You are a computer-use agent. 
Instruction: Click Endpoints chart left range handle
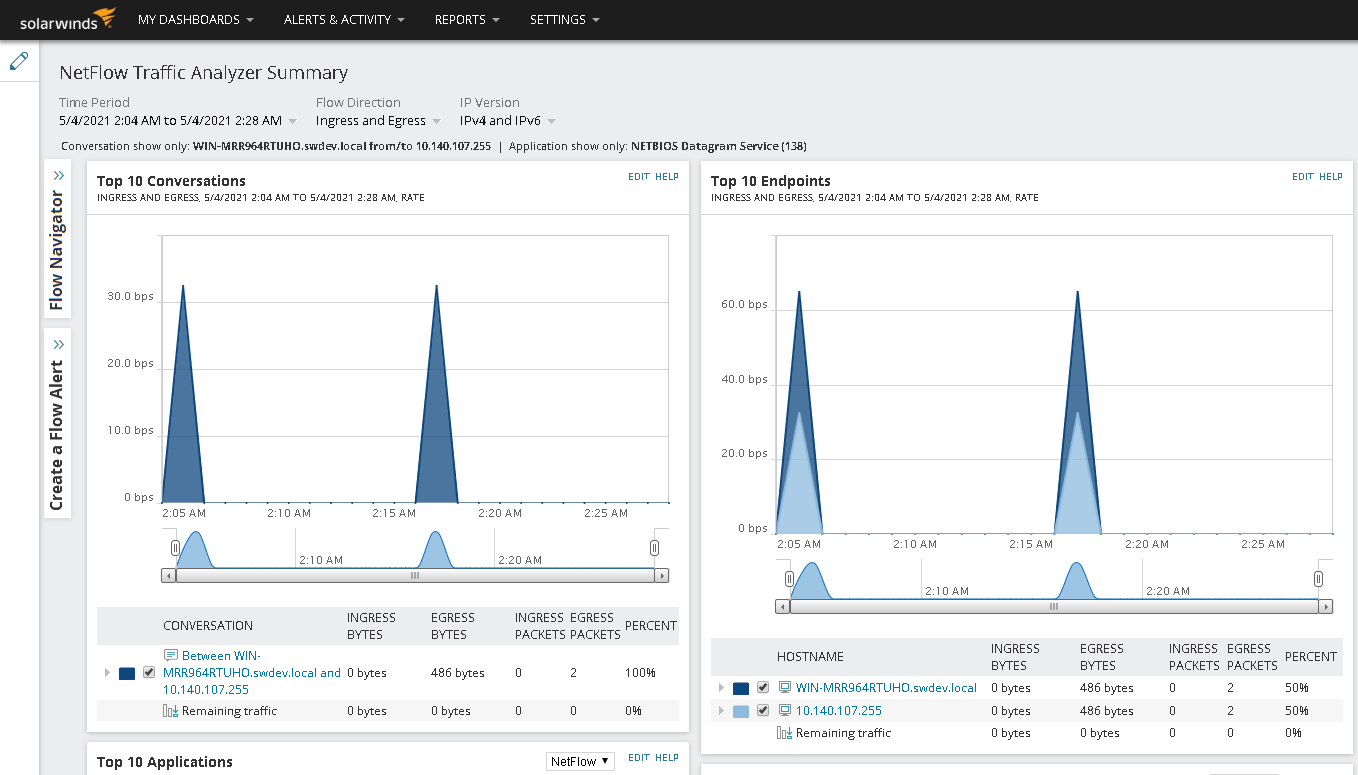pos(789,579)
